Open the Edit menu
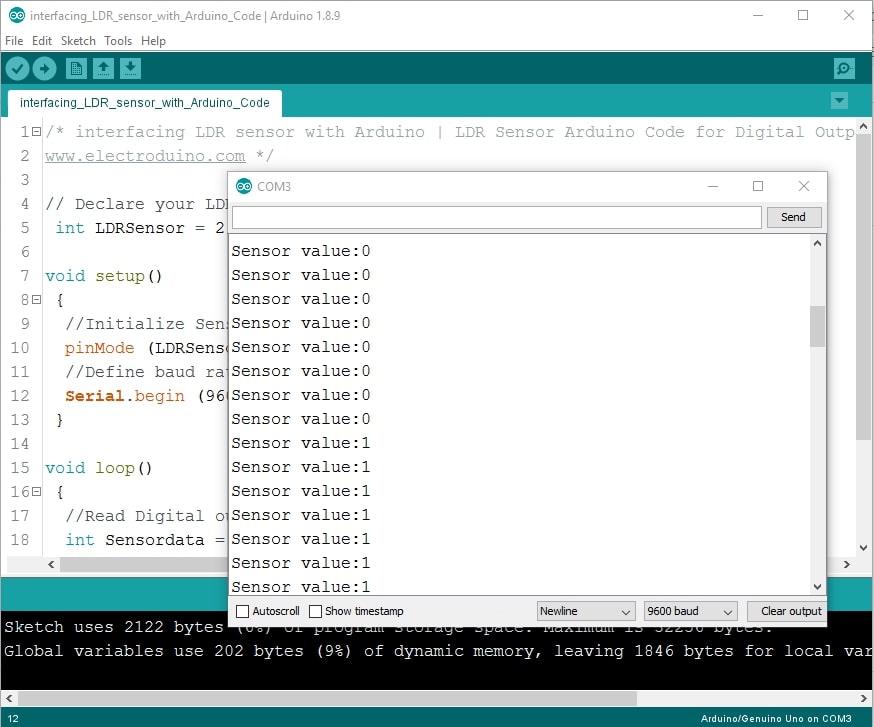874x727 pixels. tap(42, 41)
